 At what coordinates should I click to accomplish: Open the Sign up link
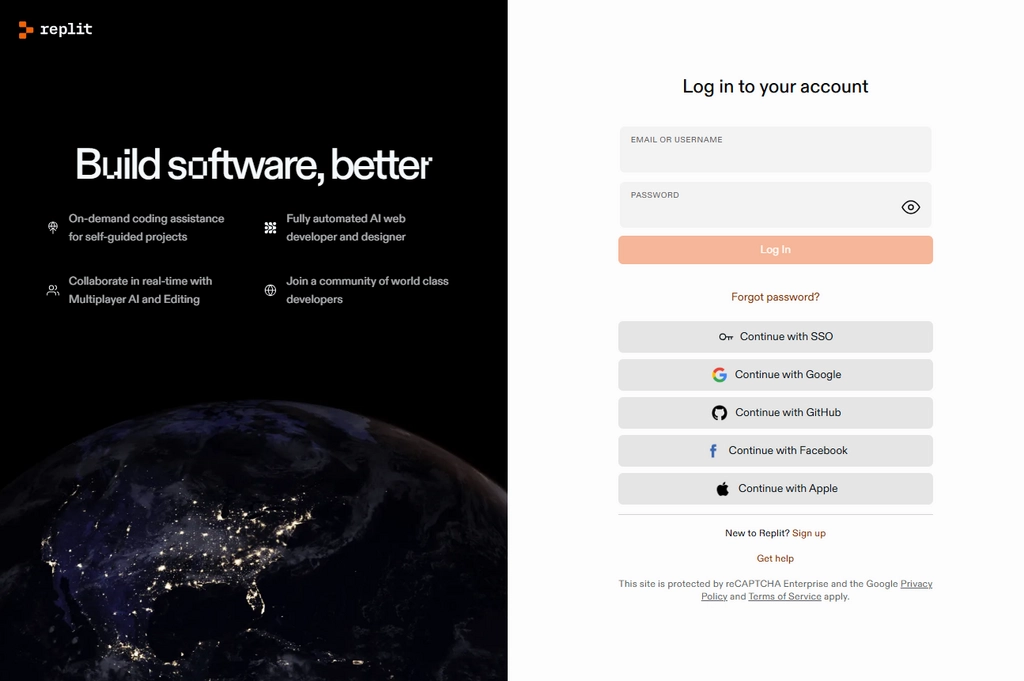tap(808, 533)
